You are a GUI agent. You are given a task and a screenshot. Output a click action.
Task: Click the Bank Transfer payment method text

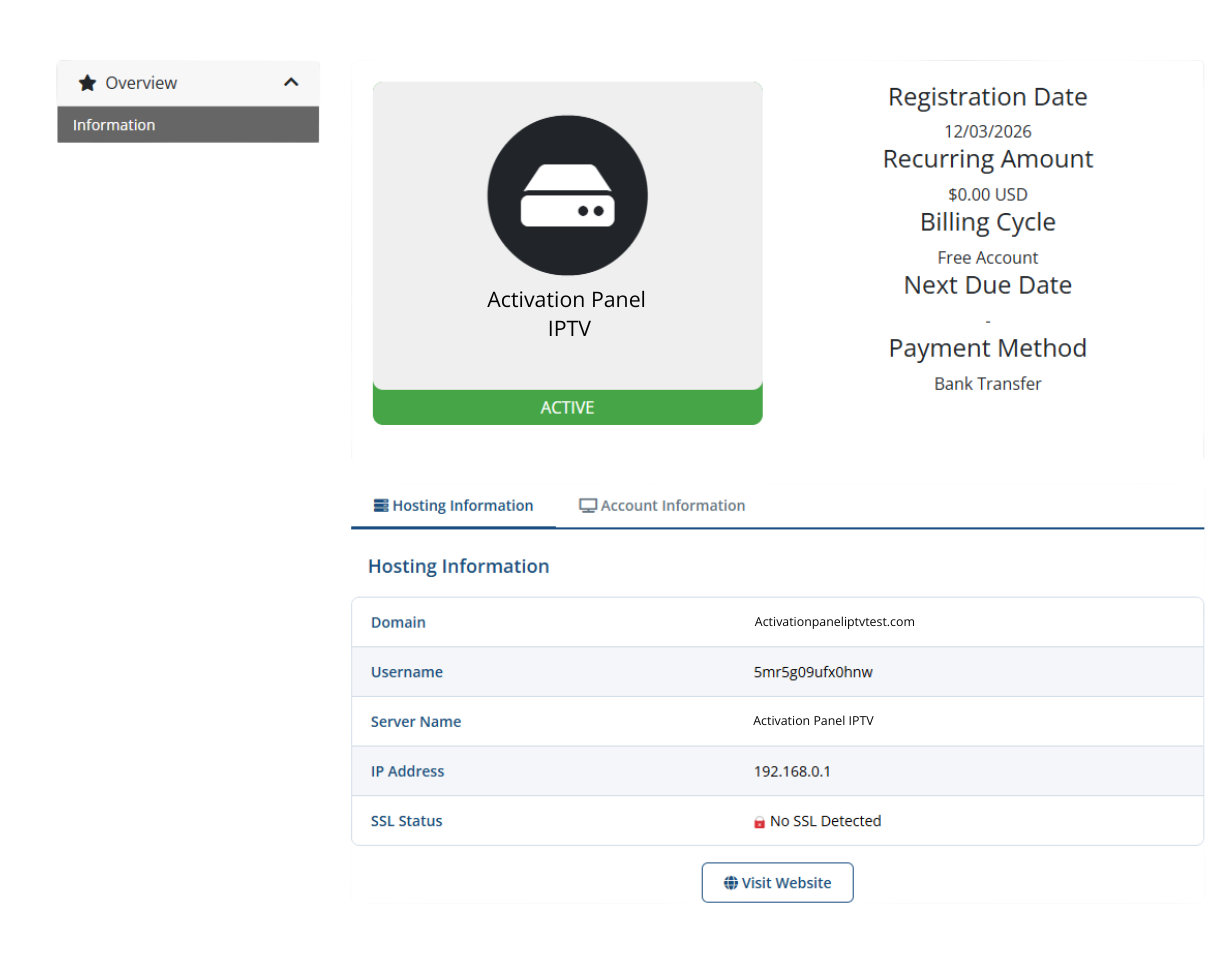pos(987,384)
